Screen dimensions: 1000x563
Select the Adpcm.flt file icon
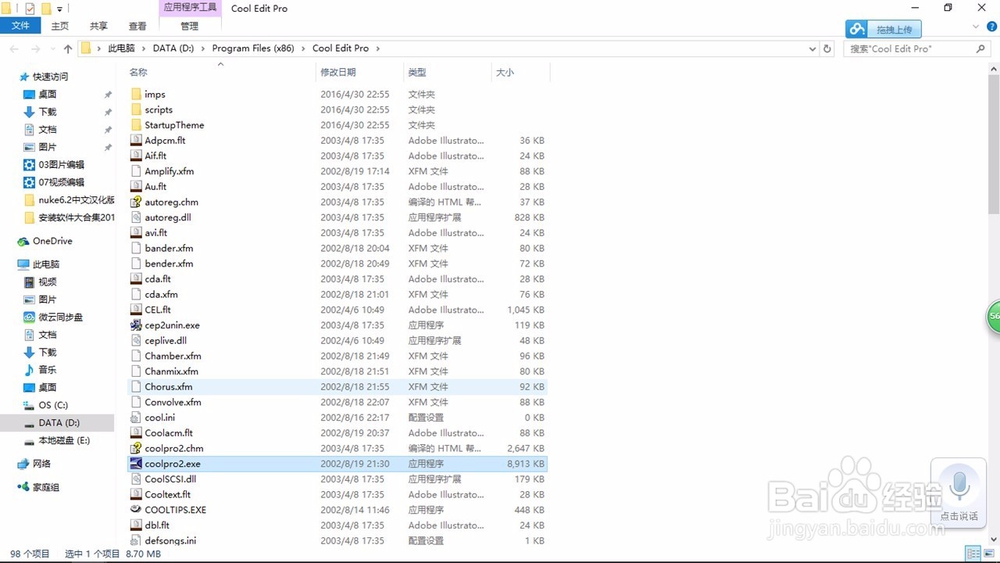coord(136,140)
